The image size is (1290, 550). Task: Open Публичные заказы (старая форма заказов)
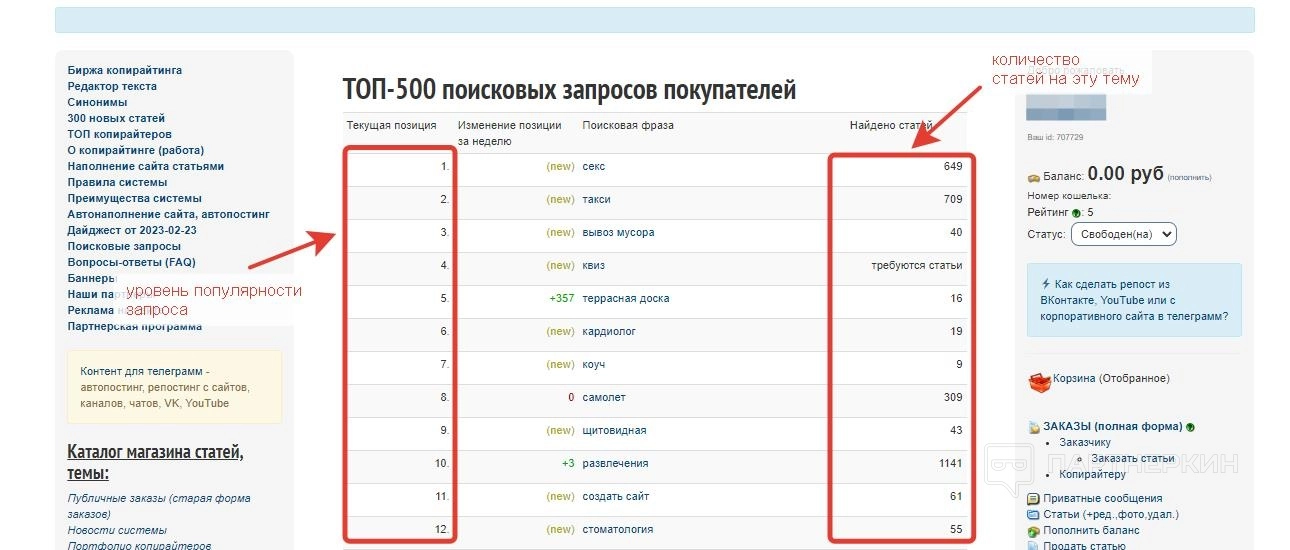click(159, 506)
